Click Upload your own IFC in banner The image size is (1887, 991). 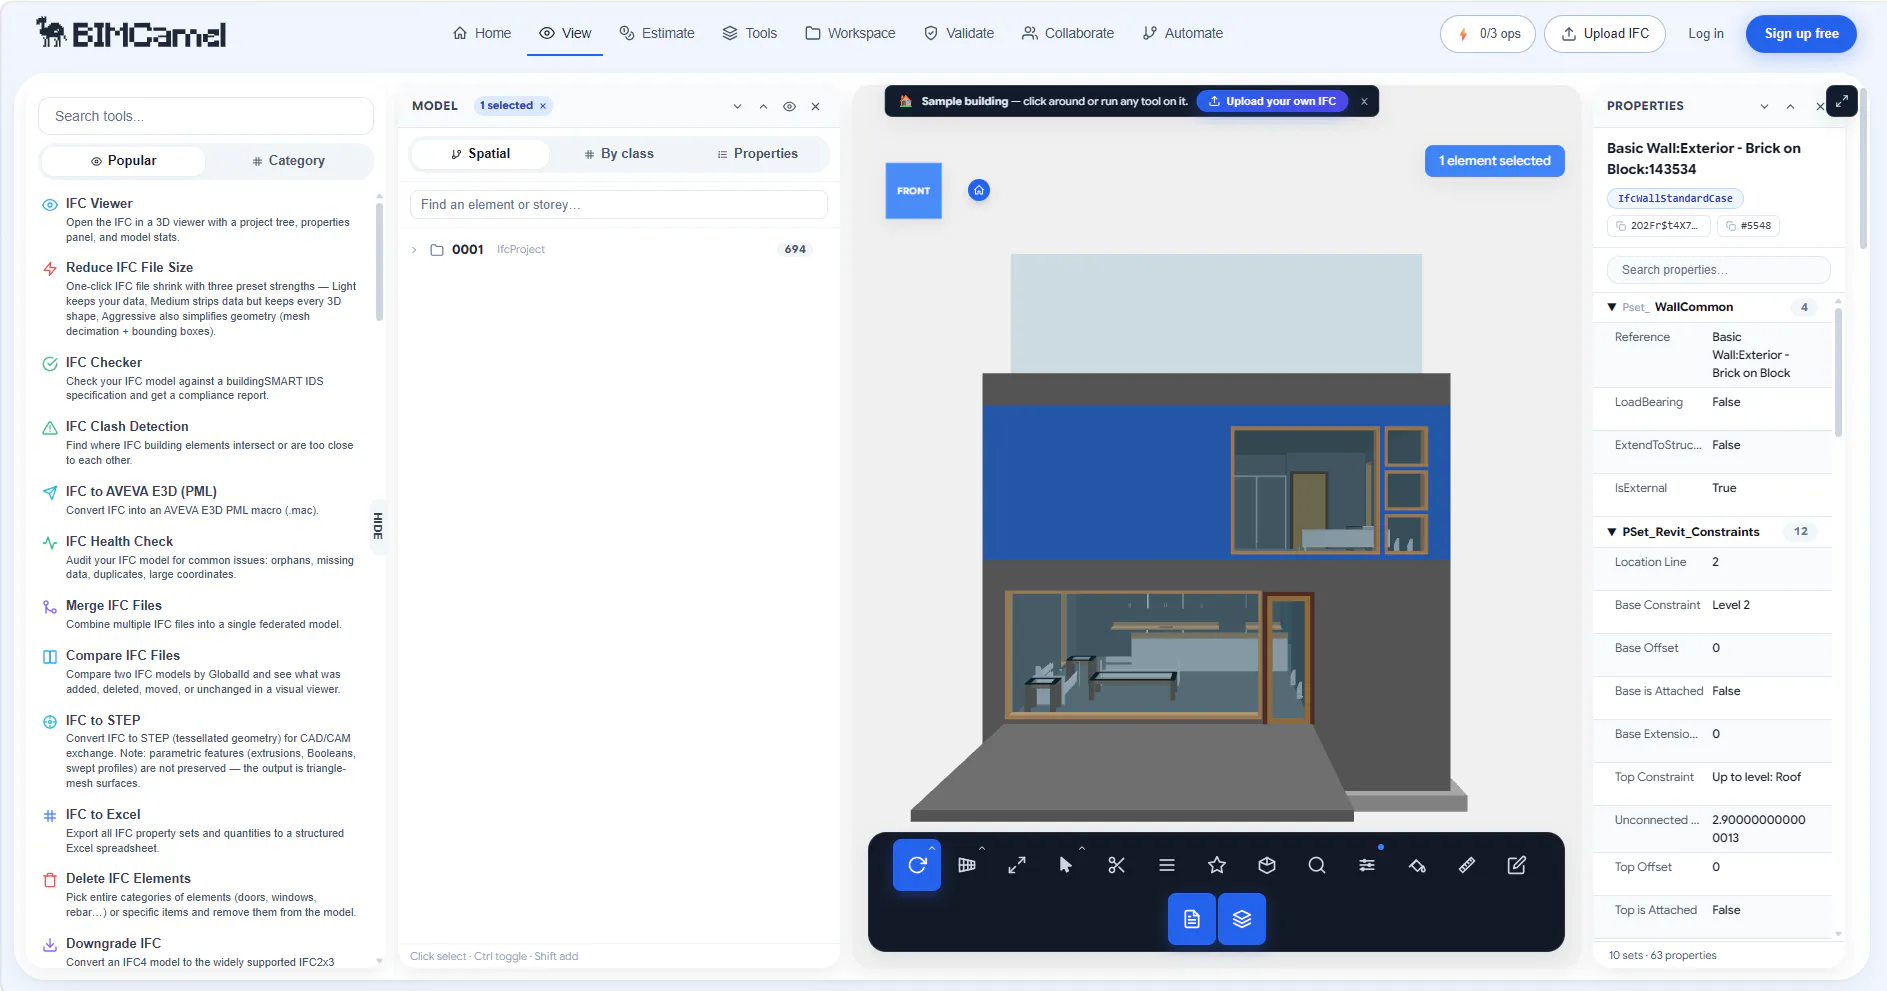pos(1272,101)
